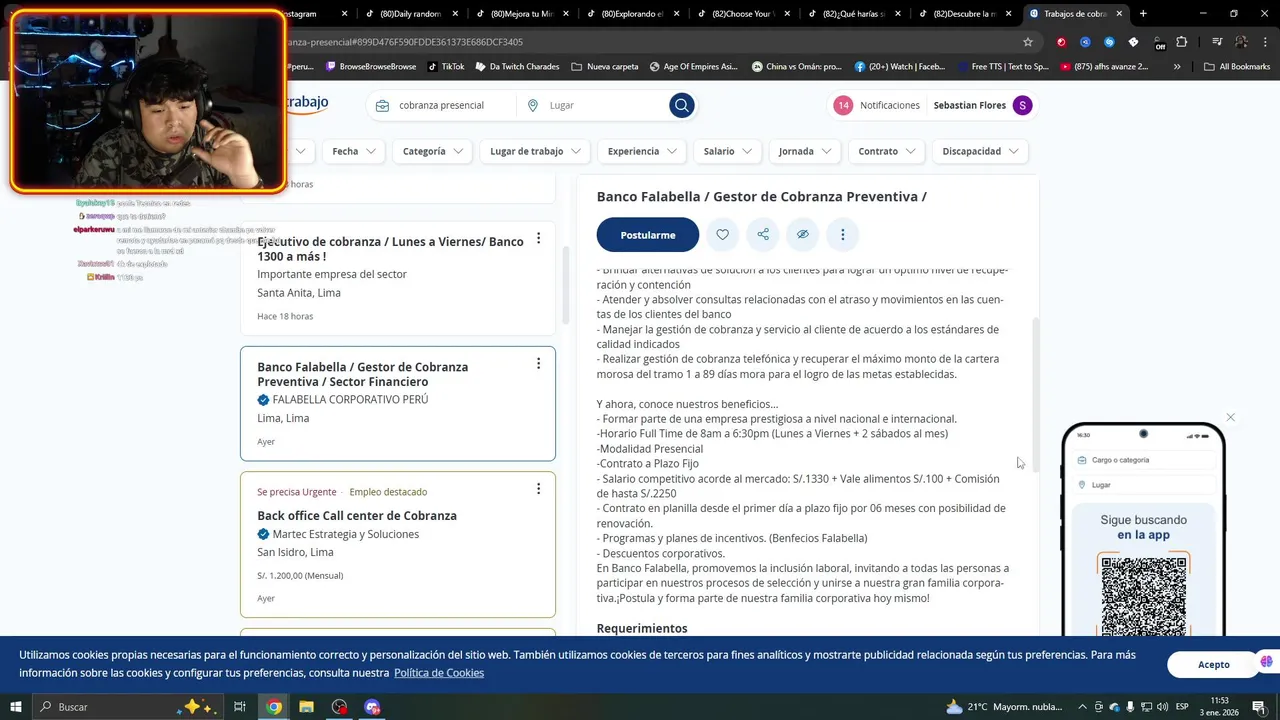Screen dimensions: 1280x720
Task: Expand the Contrato filter dropdown
Action: (887, 151)
